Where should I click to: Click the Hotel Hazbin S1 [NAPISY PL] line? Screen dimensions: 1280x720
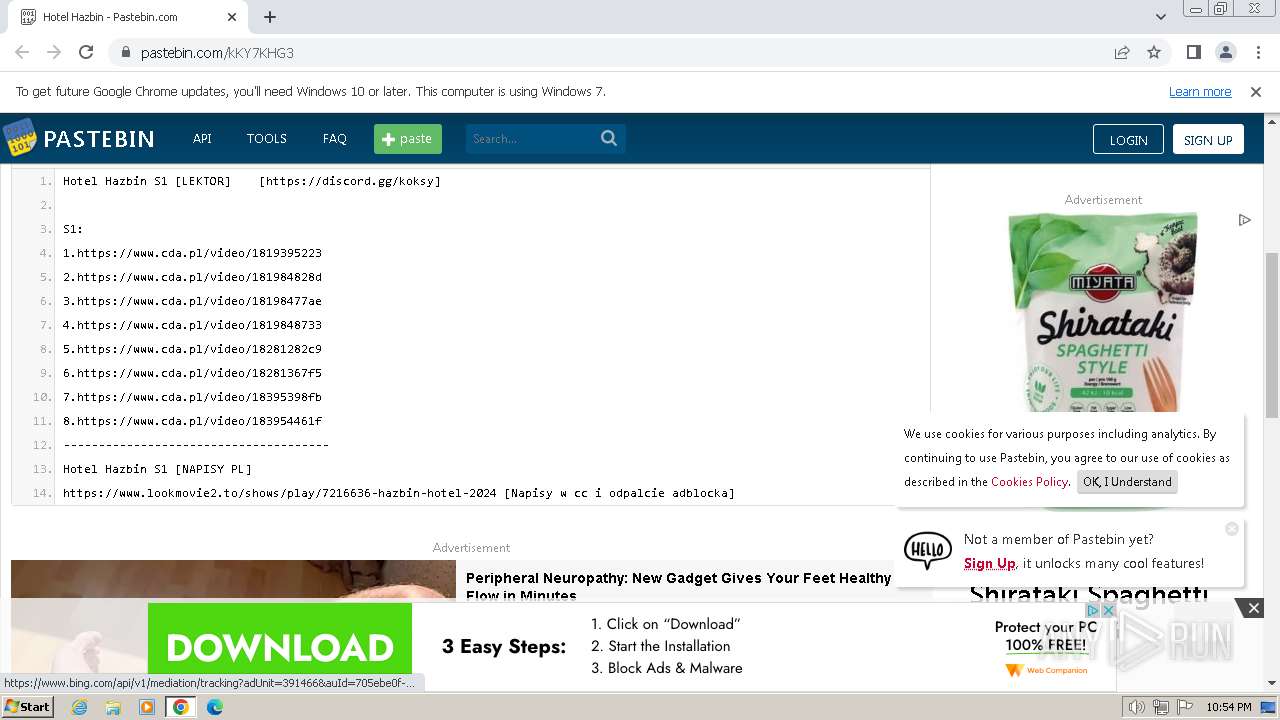click(157, 469)
